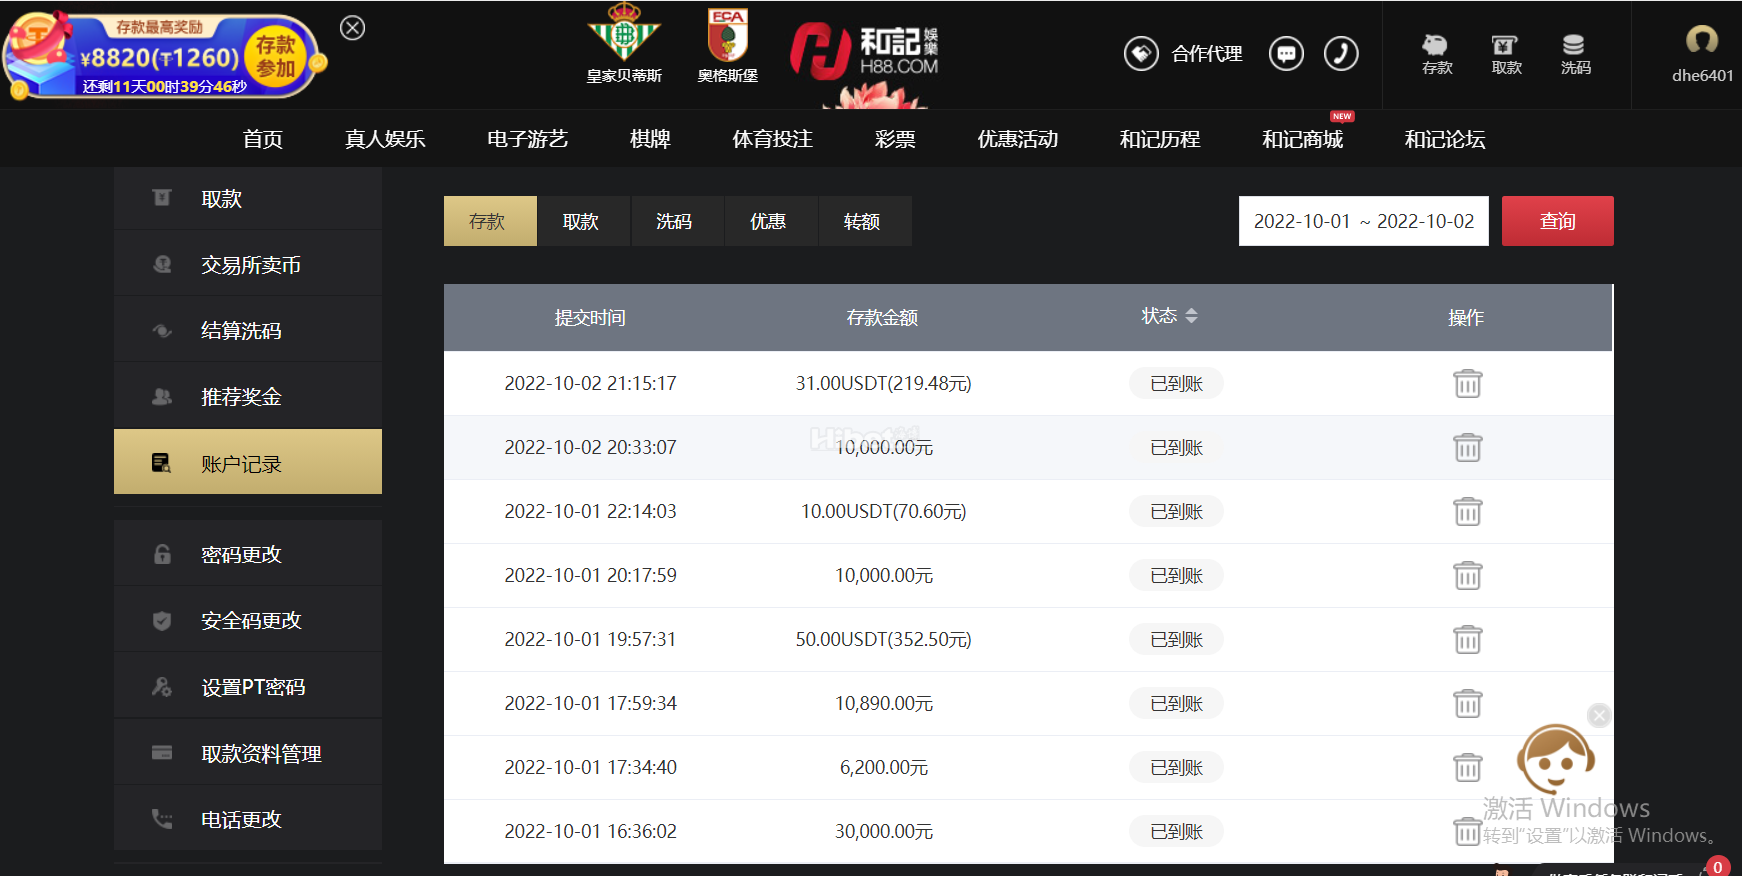Viewport: 1742px width, 876px height.
Task: Close the deposit reward promo banner
Action: pyautogui.click(x=352, y=28)
